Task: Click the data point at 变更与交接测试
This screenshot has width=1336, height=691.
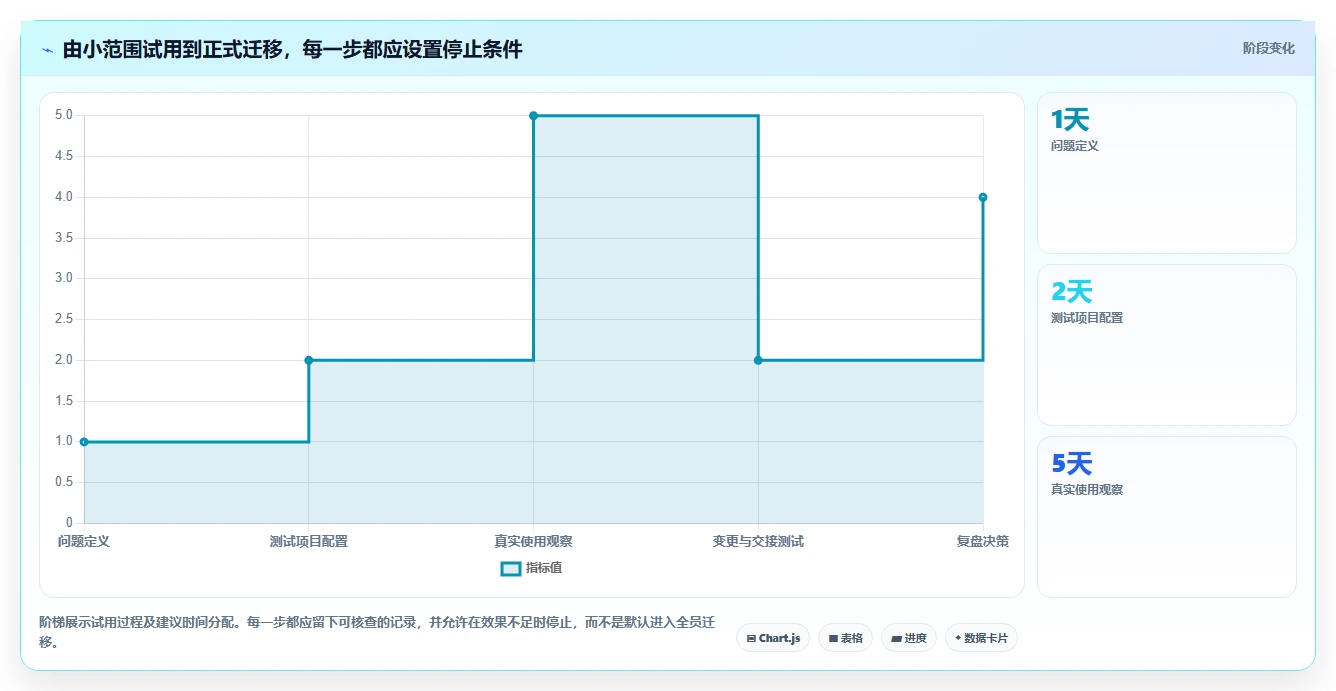Action: coord(758,360)
